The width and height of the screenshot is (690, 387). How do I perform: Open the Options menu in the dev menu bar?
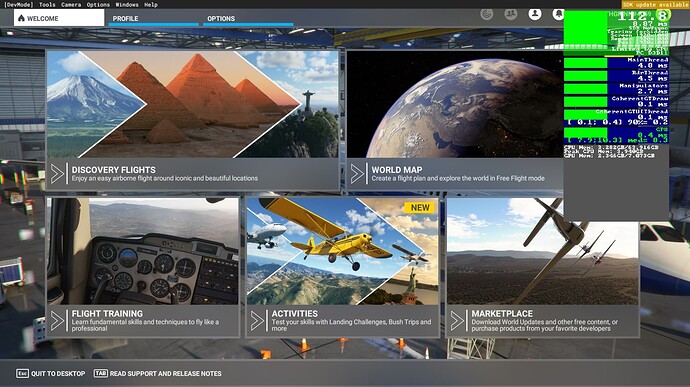pos(98,4)
